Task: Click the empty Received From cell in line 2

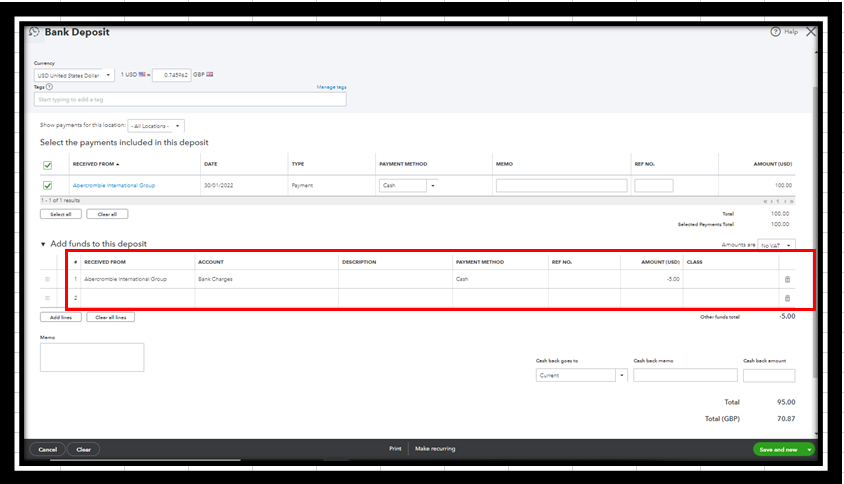Action: point(138,298)
